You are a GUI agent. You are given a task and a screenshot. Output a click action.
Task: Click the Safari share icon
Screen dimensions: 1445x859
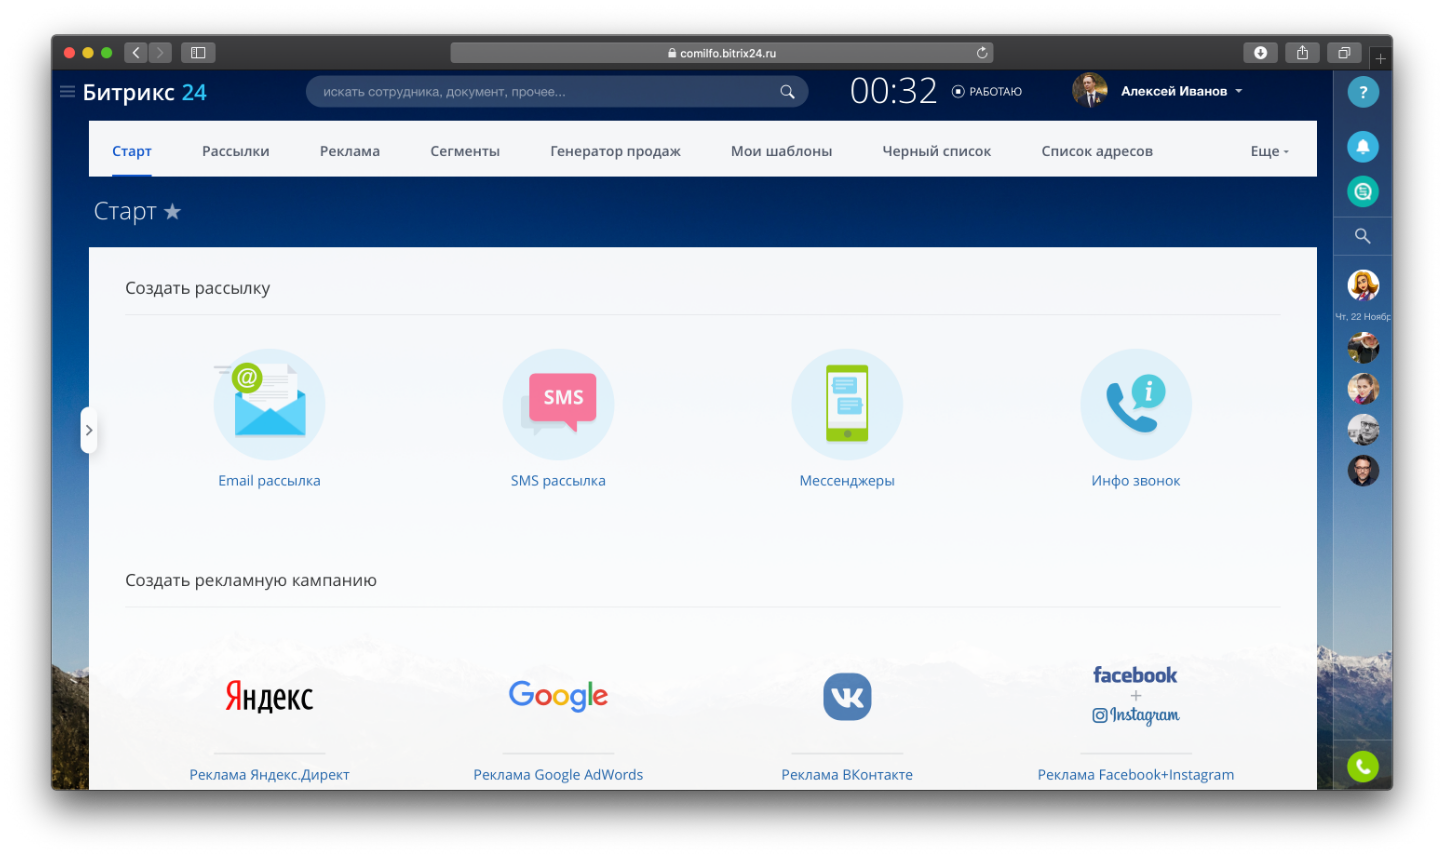(1302, 53)
